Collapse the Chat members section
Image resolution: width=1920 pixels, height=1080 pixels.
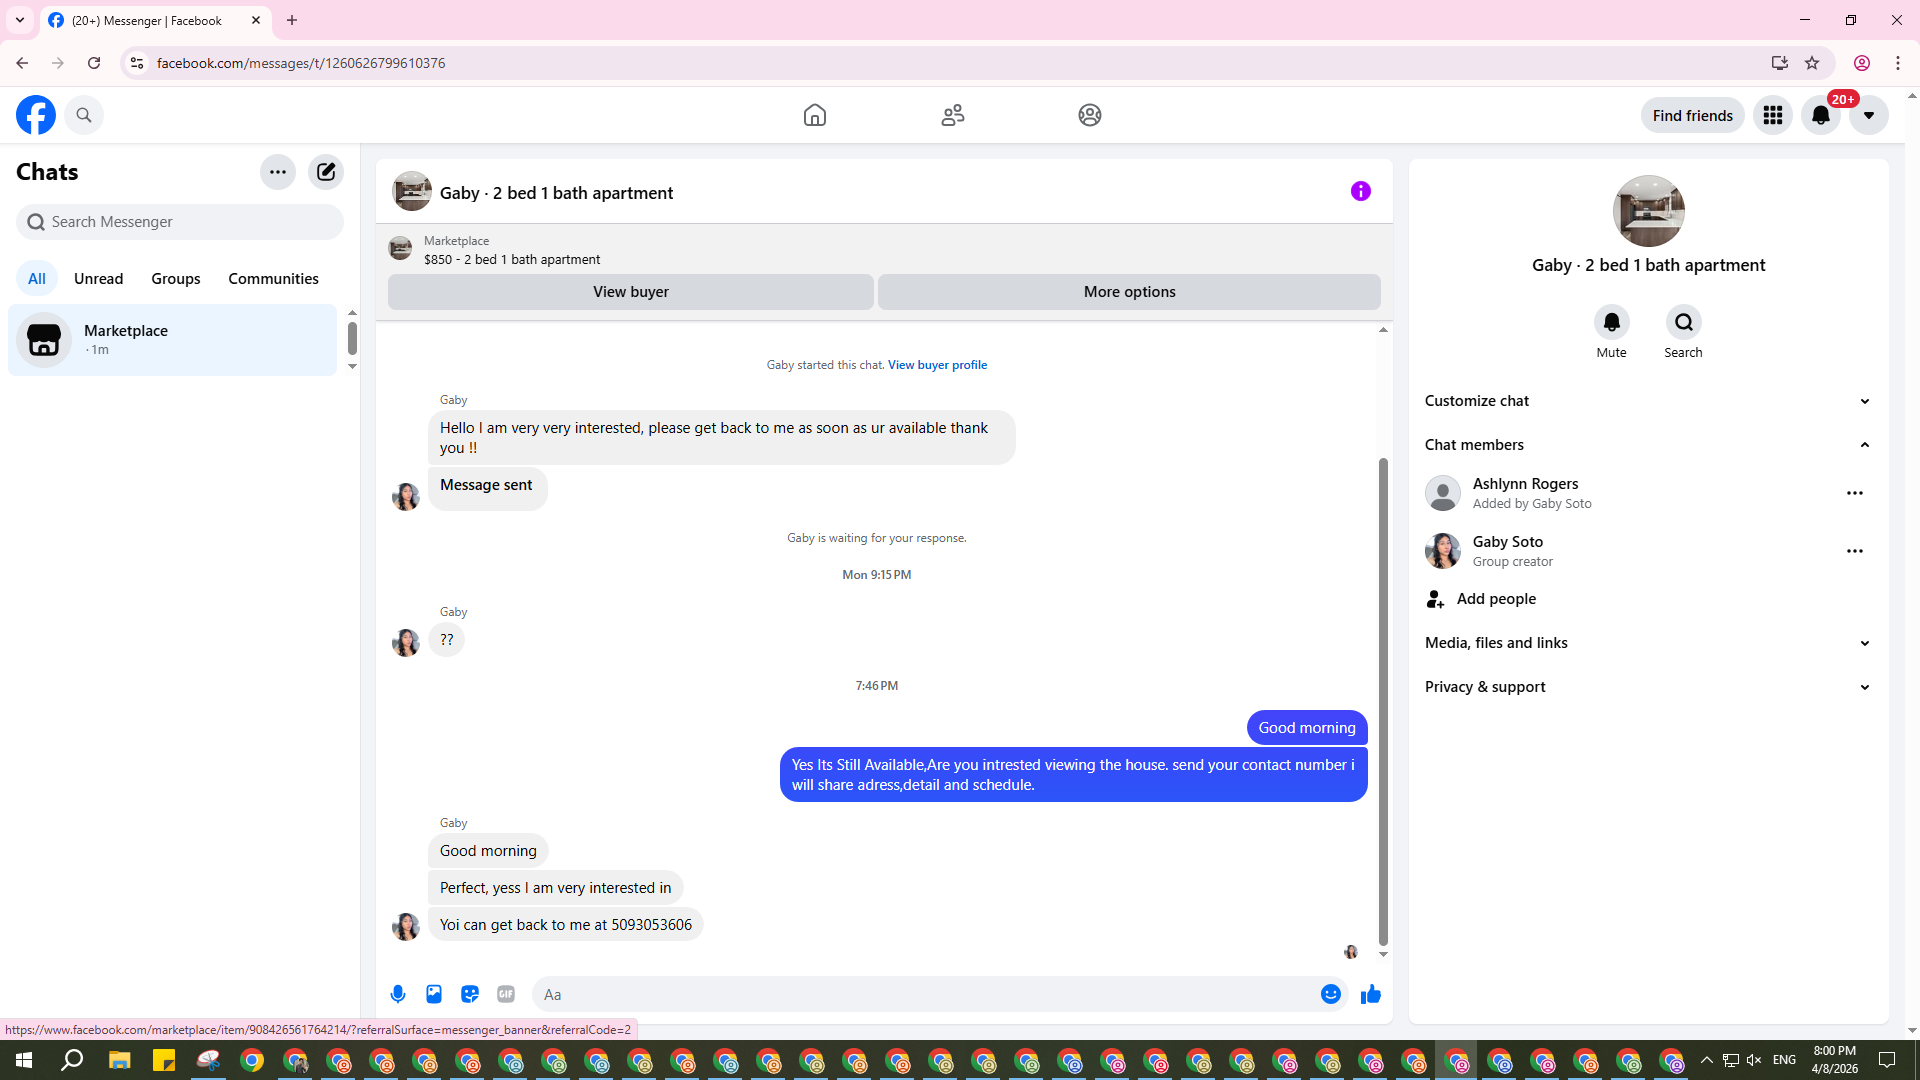coord(1647,445)
